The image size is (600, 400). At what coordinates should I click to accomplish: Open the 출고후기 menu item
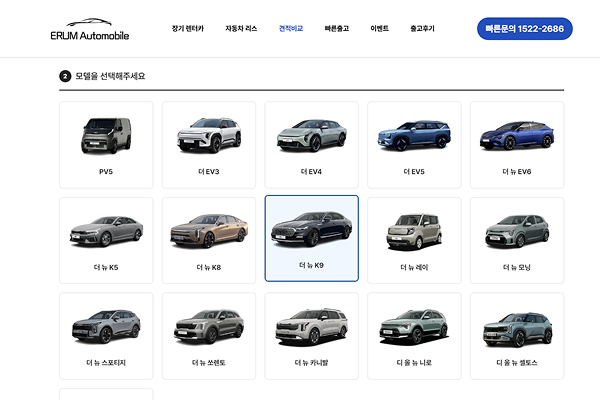coord(422,29)
